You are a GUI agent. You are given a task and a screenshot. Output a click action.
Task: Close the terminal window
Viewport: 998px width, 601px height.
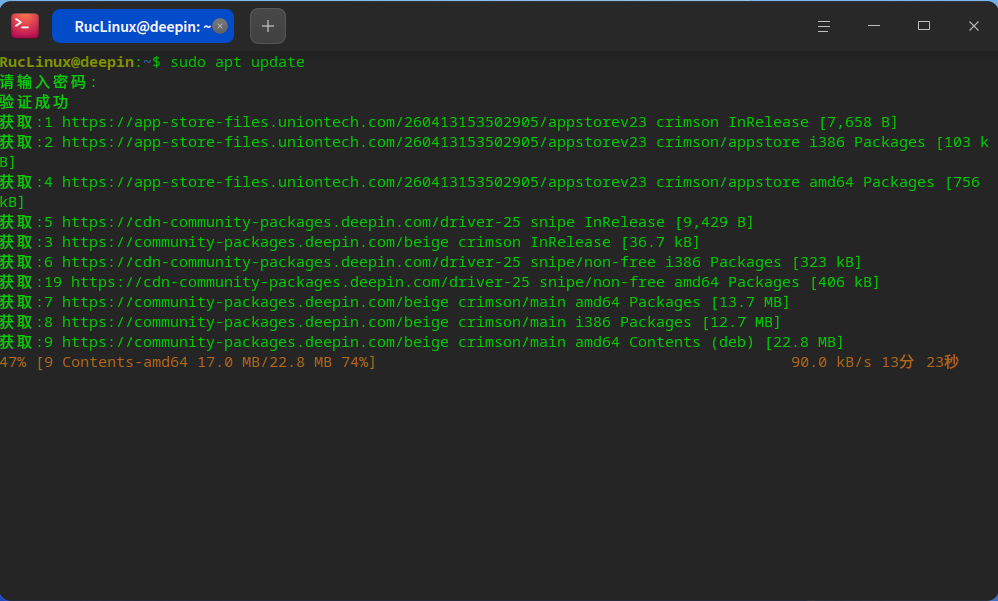coord(973,26)
